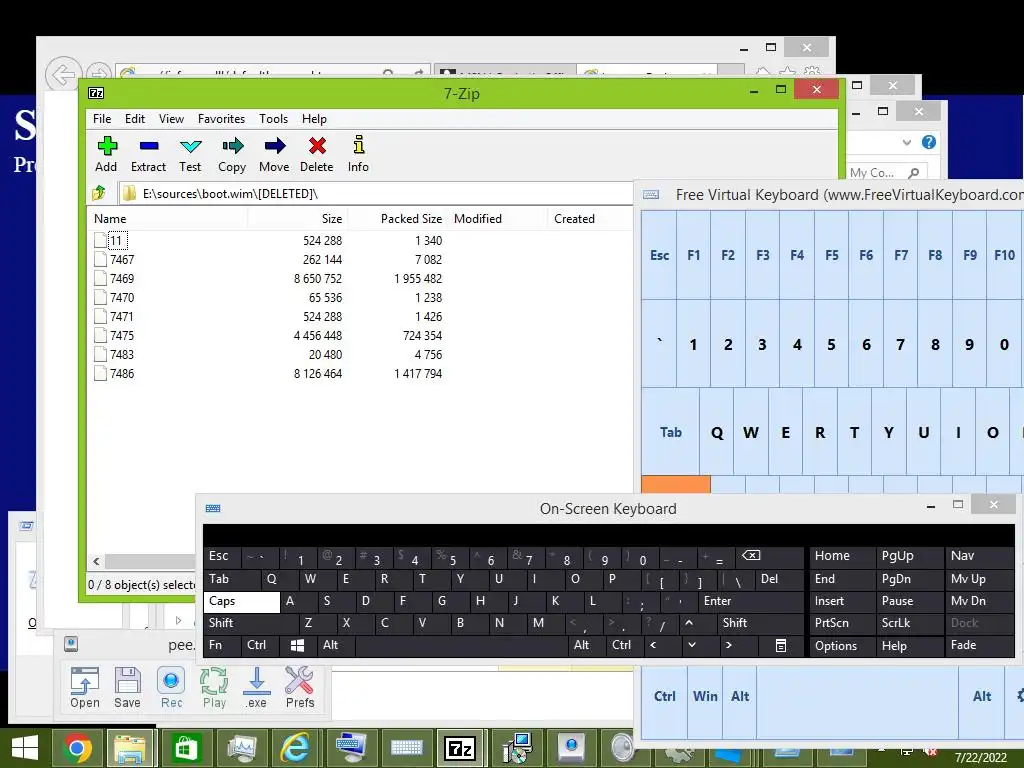Open the Windows Store taskbar icon
This screenshot has height=768, width=1024.
(x=185, y=748)
